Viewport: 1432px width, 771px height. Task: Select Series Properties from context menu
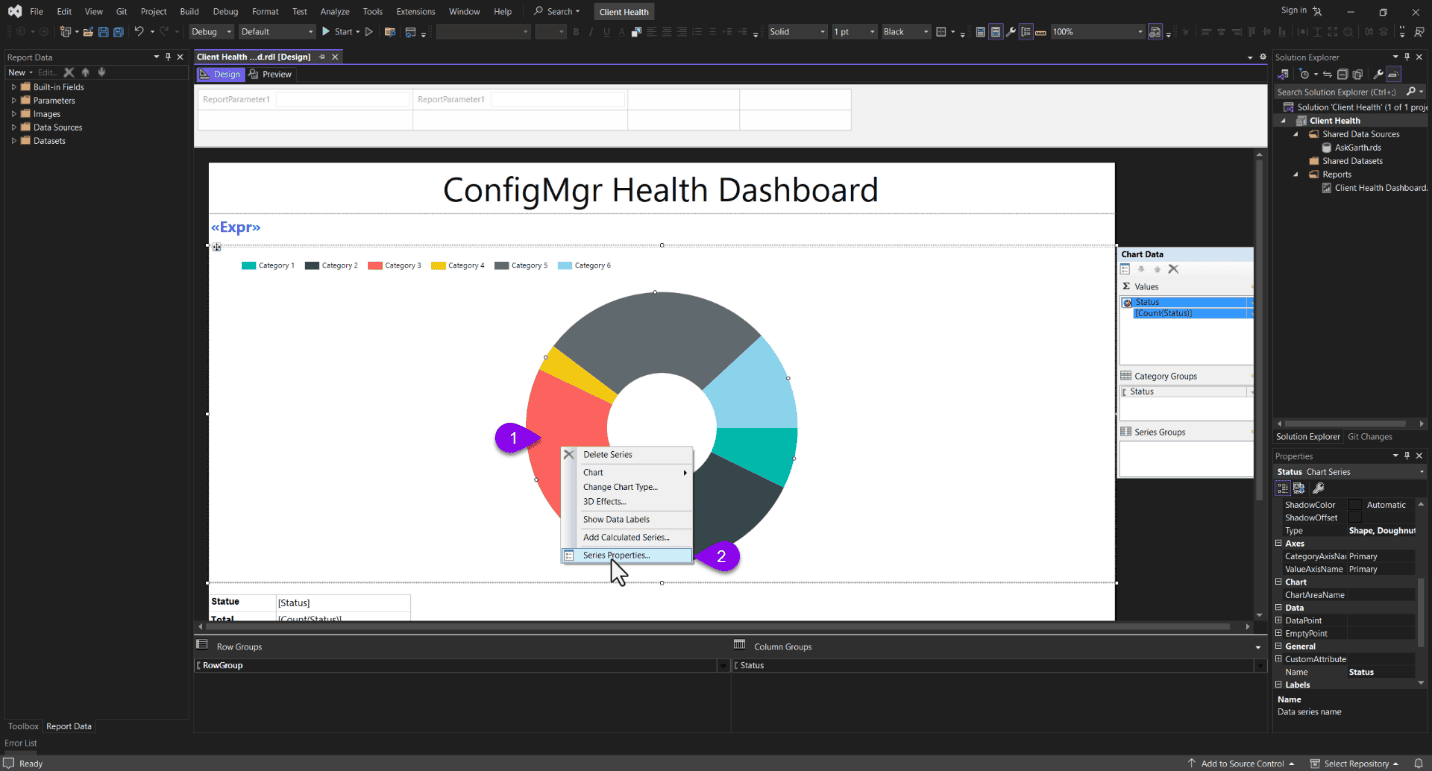pyautogui.click(x=626, y=555)
